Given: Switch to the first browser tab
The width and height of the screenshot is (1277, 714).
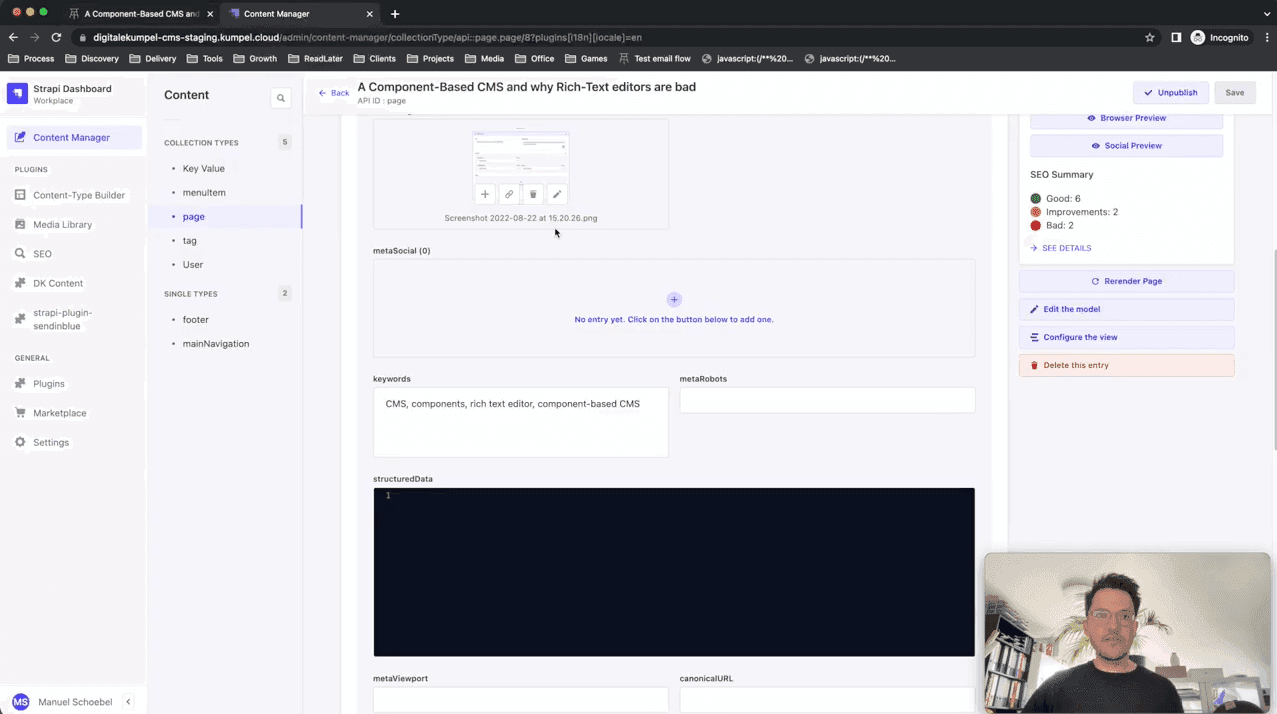Looking at the screenshot, I should point(140,14).
